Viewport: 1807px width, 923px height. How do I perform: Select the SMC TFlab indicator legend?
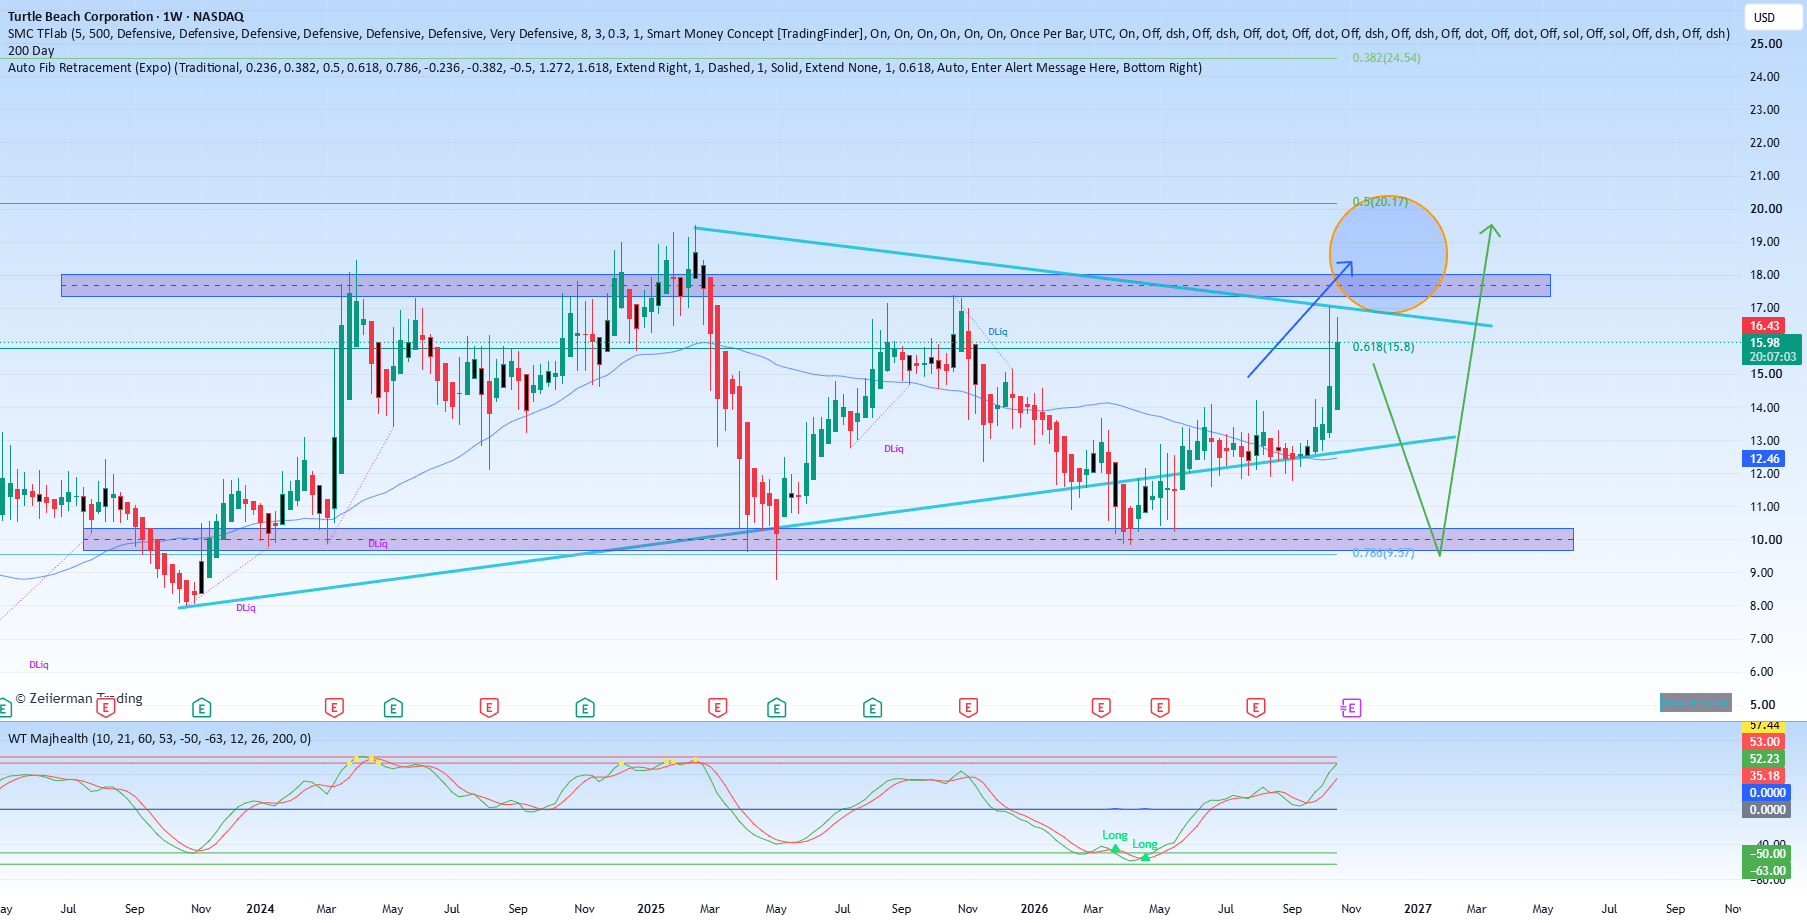point(869,33)
